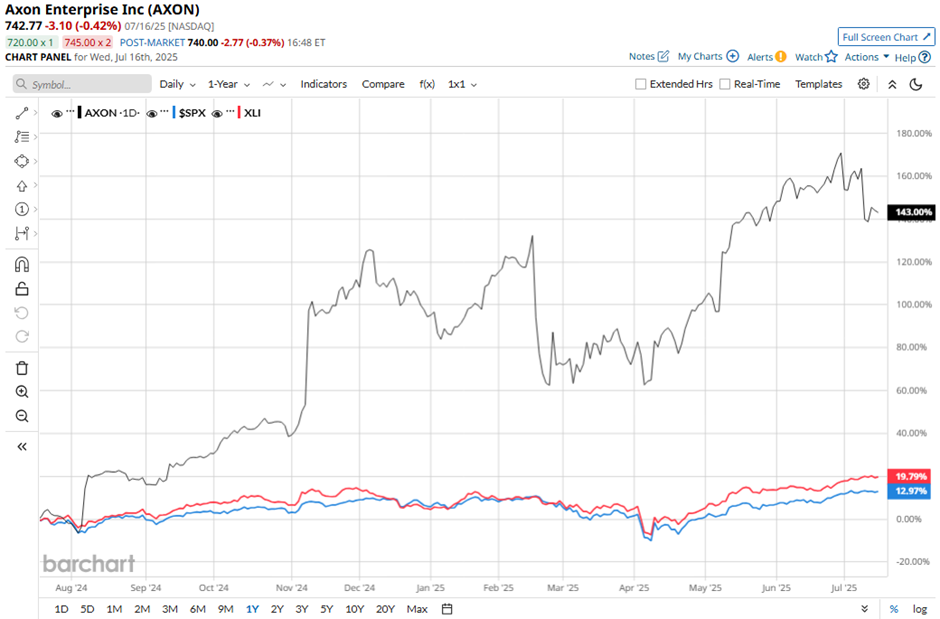Enable the Extended Hrs checkbox
The image size is (940, 619).
(640, 84)
